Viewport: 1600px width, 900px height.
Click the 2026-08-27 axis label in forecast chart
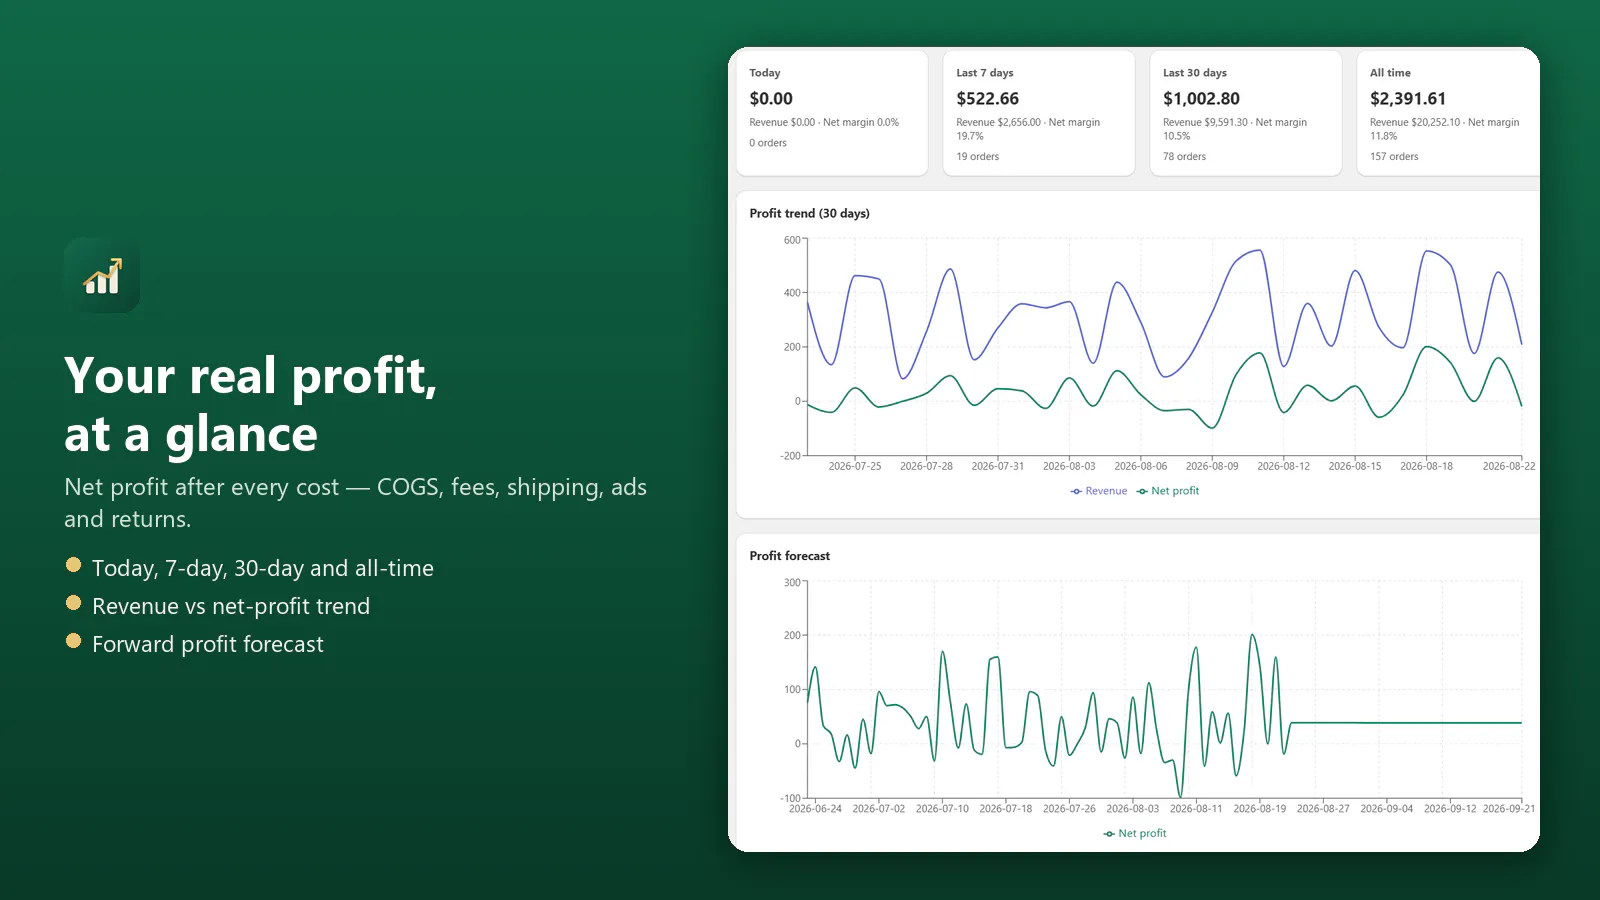pyautogui.click(x=1323, y=809)
